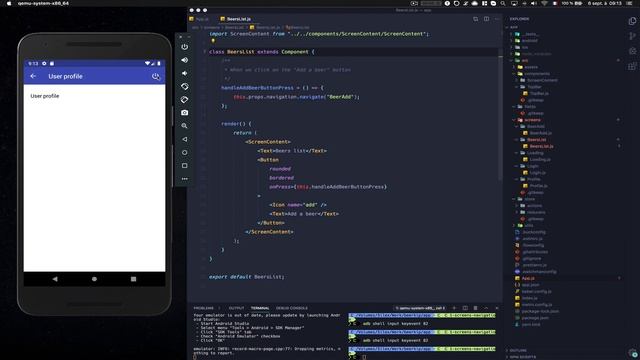Viewport: 640px width, 360px height.
Task: Click the emulator volume down icon
Action: pyautogui.click(x=184, y=73)
